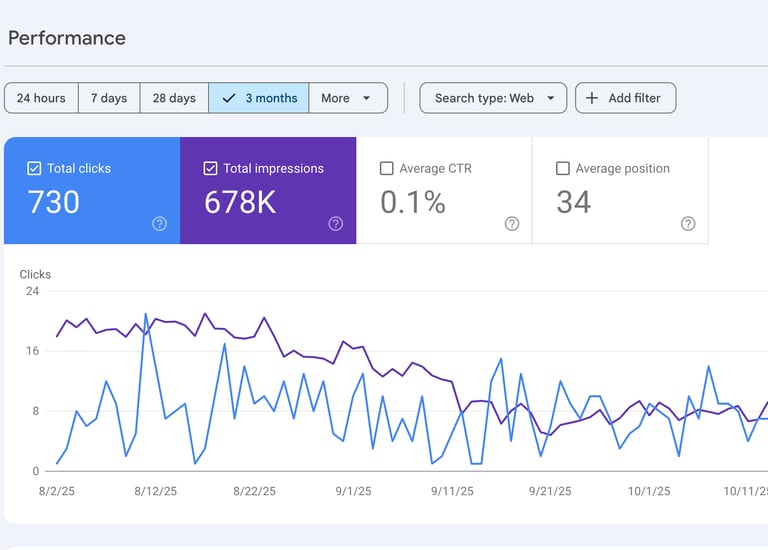Open the Search type: Web dropdown

pyautogui.click(x=493, y=98)
